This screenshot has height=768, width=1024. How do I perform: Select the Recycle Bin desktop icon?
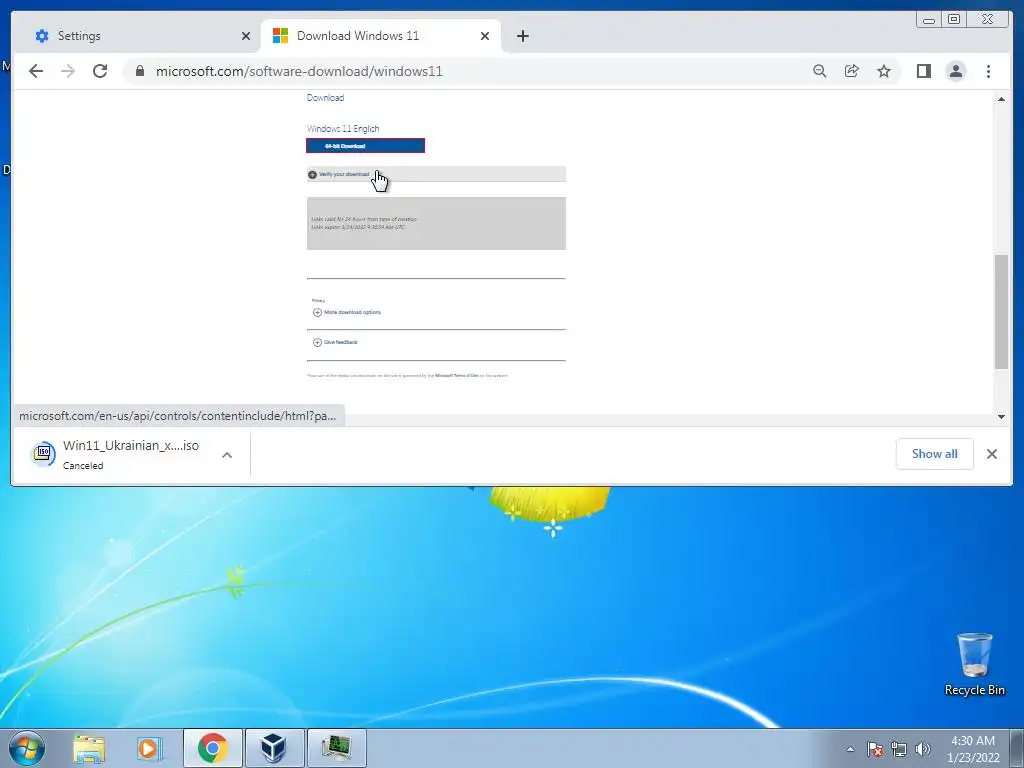[974, 665]
